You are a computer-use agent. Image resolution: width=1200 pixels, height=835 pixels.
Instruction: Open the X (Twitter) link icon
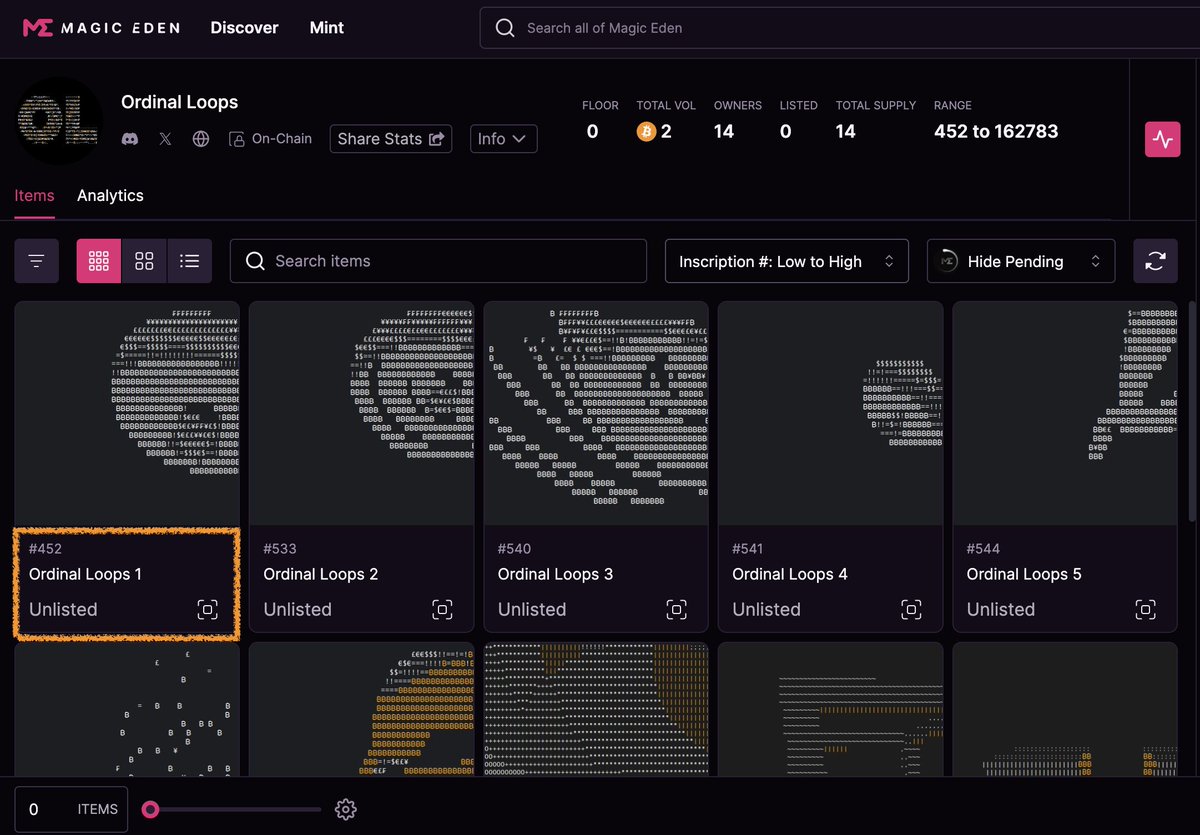(x=165, y=139)
